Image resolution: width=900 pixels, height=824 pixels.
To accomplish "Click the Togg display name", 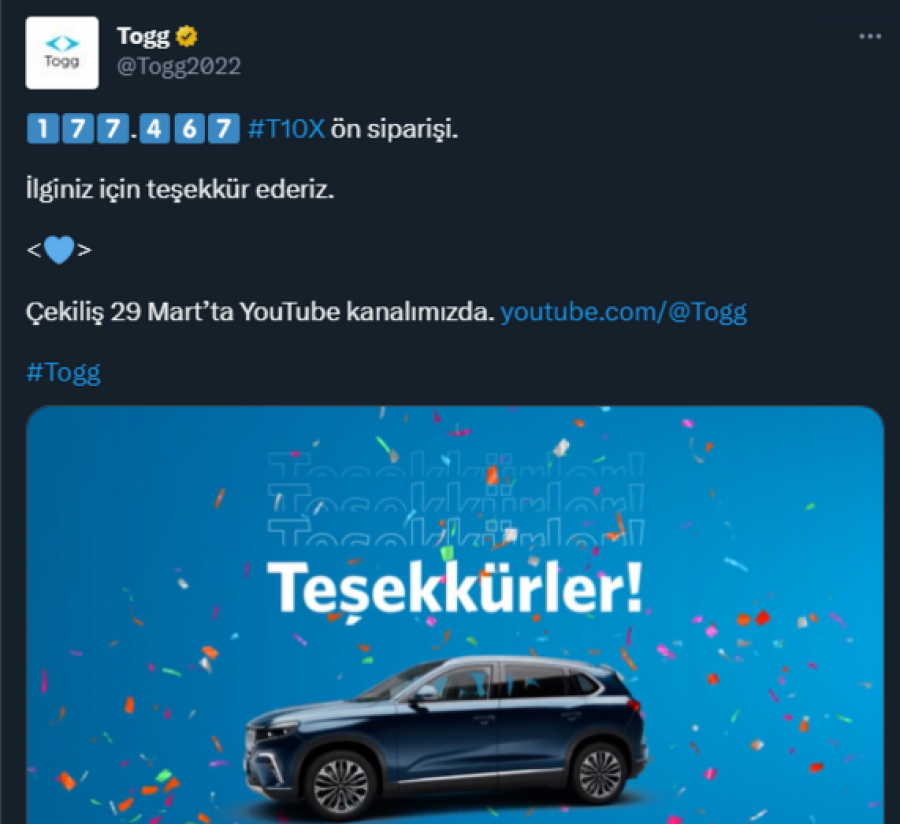I will [143, 37].
